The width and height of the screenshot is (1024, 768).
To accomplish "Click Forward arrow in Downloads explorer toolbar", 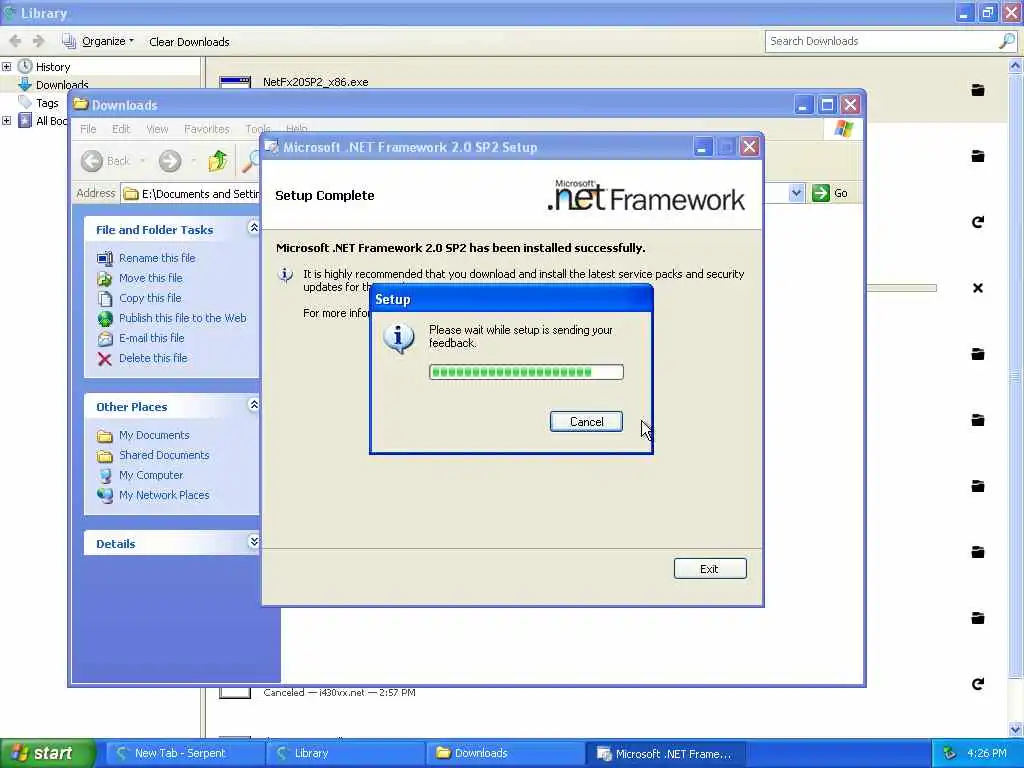I will click(170, 161).
